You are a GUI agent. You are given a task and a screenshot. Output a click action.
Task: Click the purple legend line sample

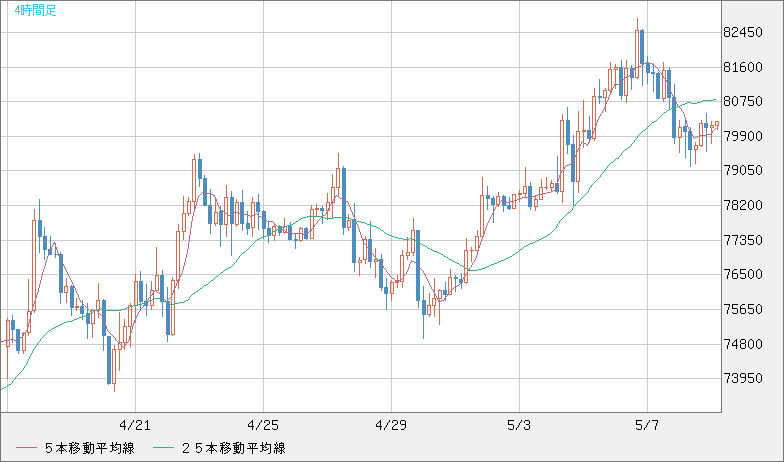26,448
